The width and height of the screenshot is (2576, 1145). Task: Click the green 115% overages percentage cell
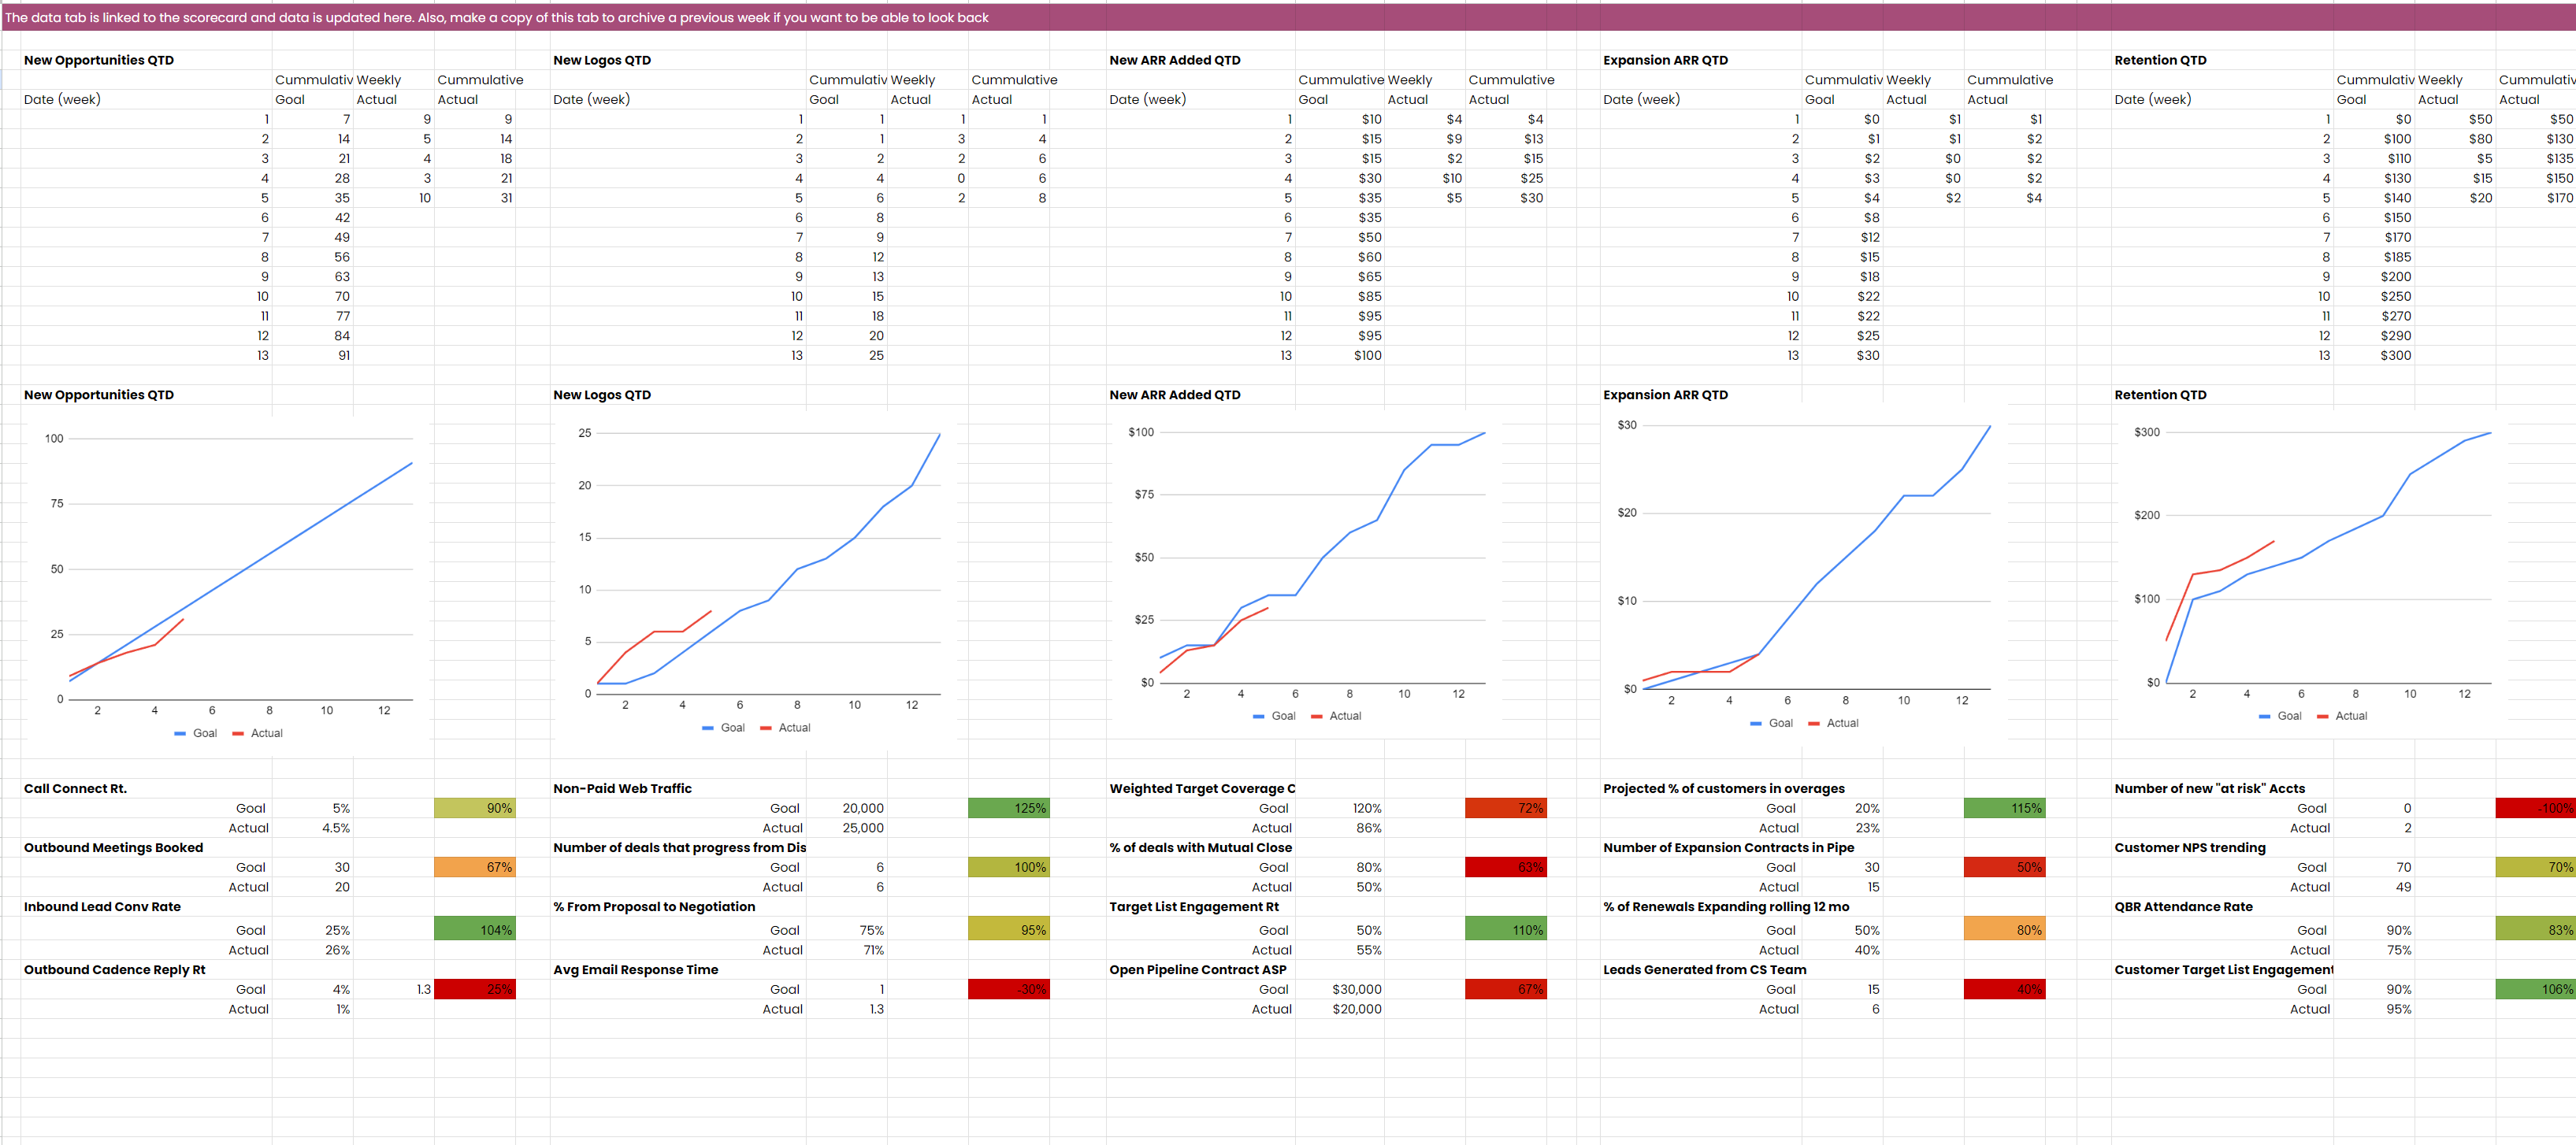(x=2004, y=808)
